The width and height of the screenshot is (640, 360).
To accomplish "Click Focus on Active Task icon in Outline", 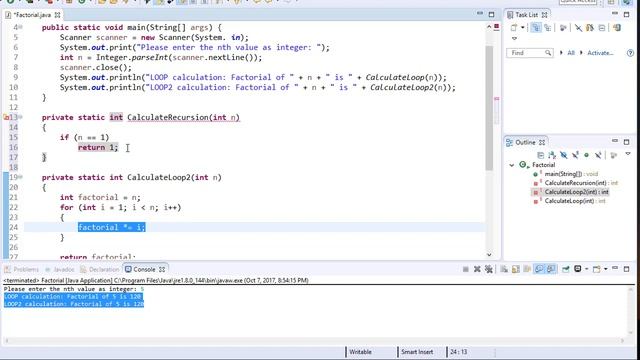I will 613,155.
